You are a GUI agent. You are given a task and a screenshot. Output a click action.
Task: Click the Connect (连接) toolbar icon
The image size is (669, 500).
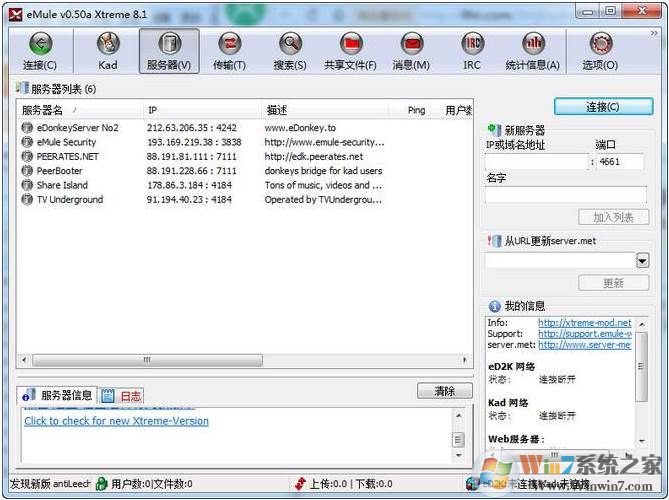(40, 51)
